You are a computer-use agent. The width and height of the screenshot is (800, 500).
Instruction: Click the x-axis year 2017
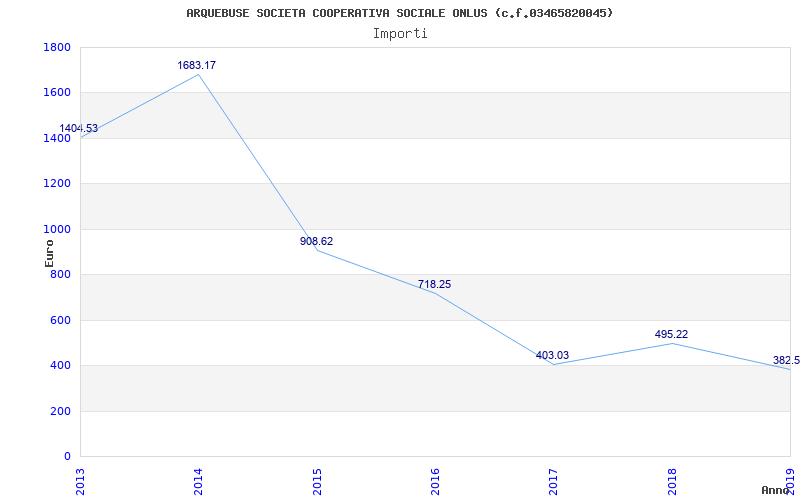[554, 482]
